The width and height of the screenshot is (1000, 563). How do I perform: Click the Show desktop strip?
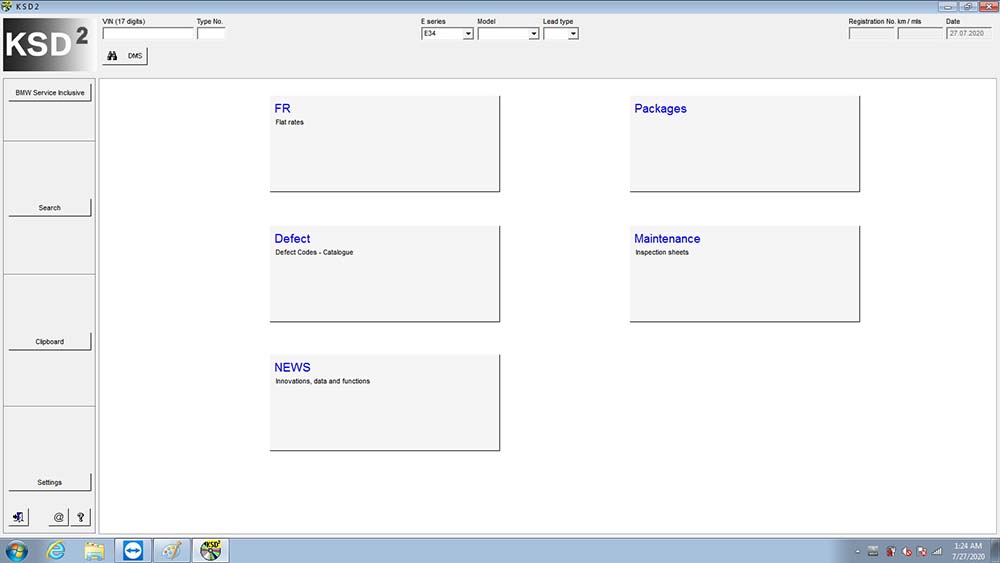click(996, 550)
